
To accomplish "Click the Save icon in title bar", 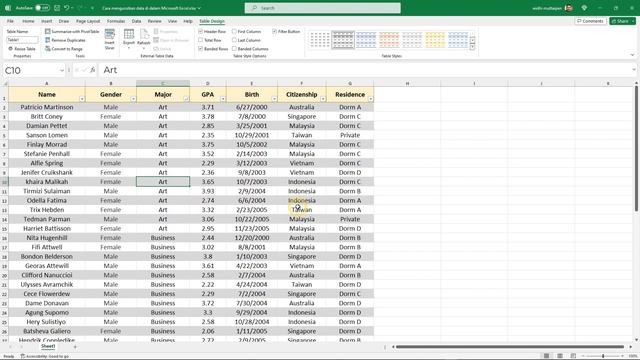I will point(57,8).
